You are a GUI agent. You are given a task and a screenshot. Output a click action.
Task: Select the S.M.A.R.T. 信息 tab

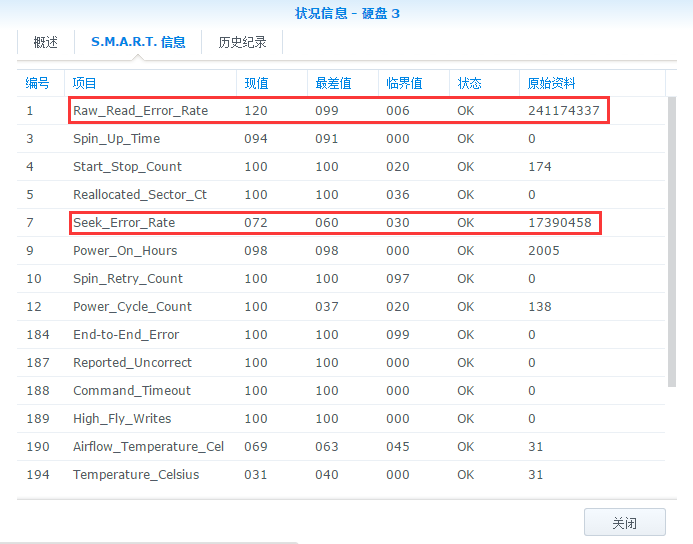[138, 42]
